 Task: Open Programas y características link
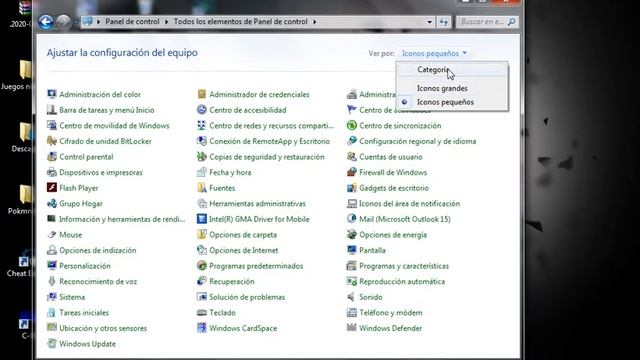tap(404, 266)
